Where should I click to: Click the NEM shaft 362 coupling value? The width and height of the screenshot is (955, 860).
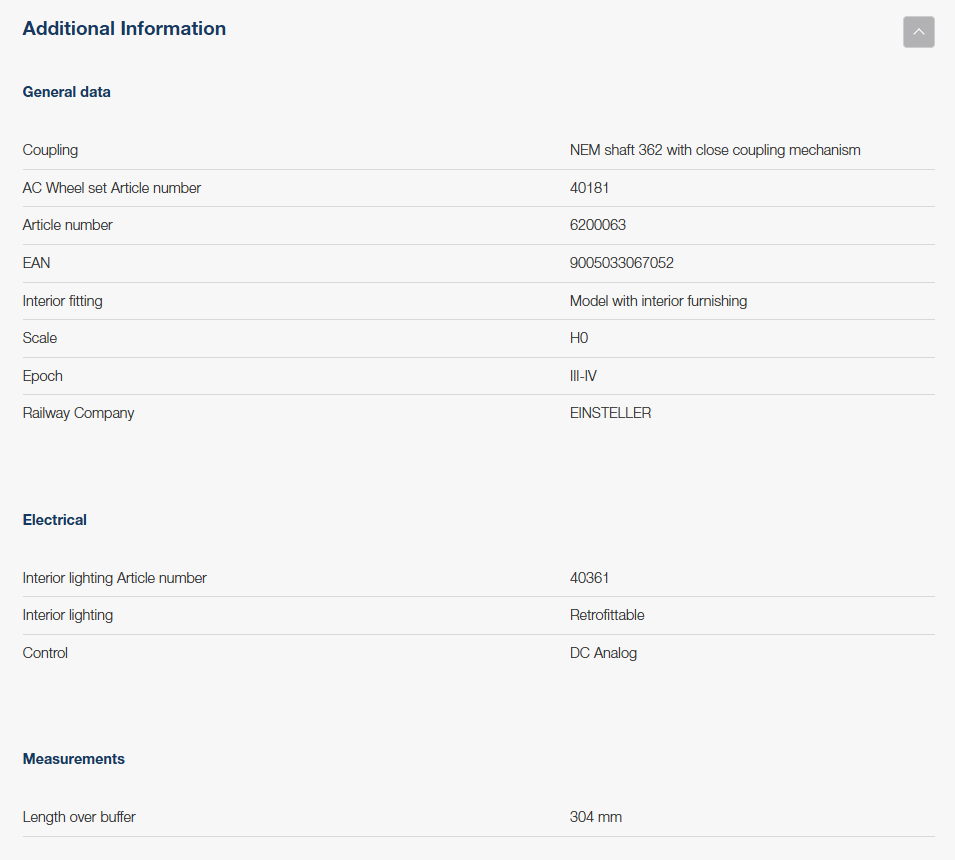pyautogui.click(x=715, y=150)
